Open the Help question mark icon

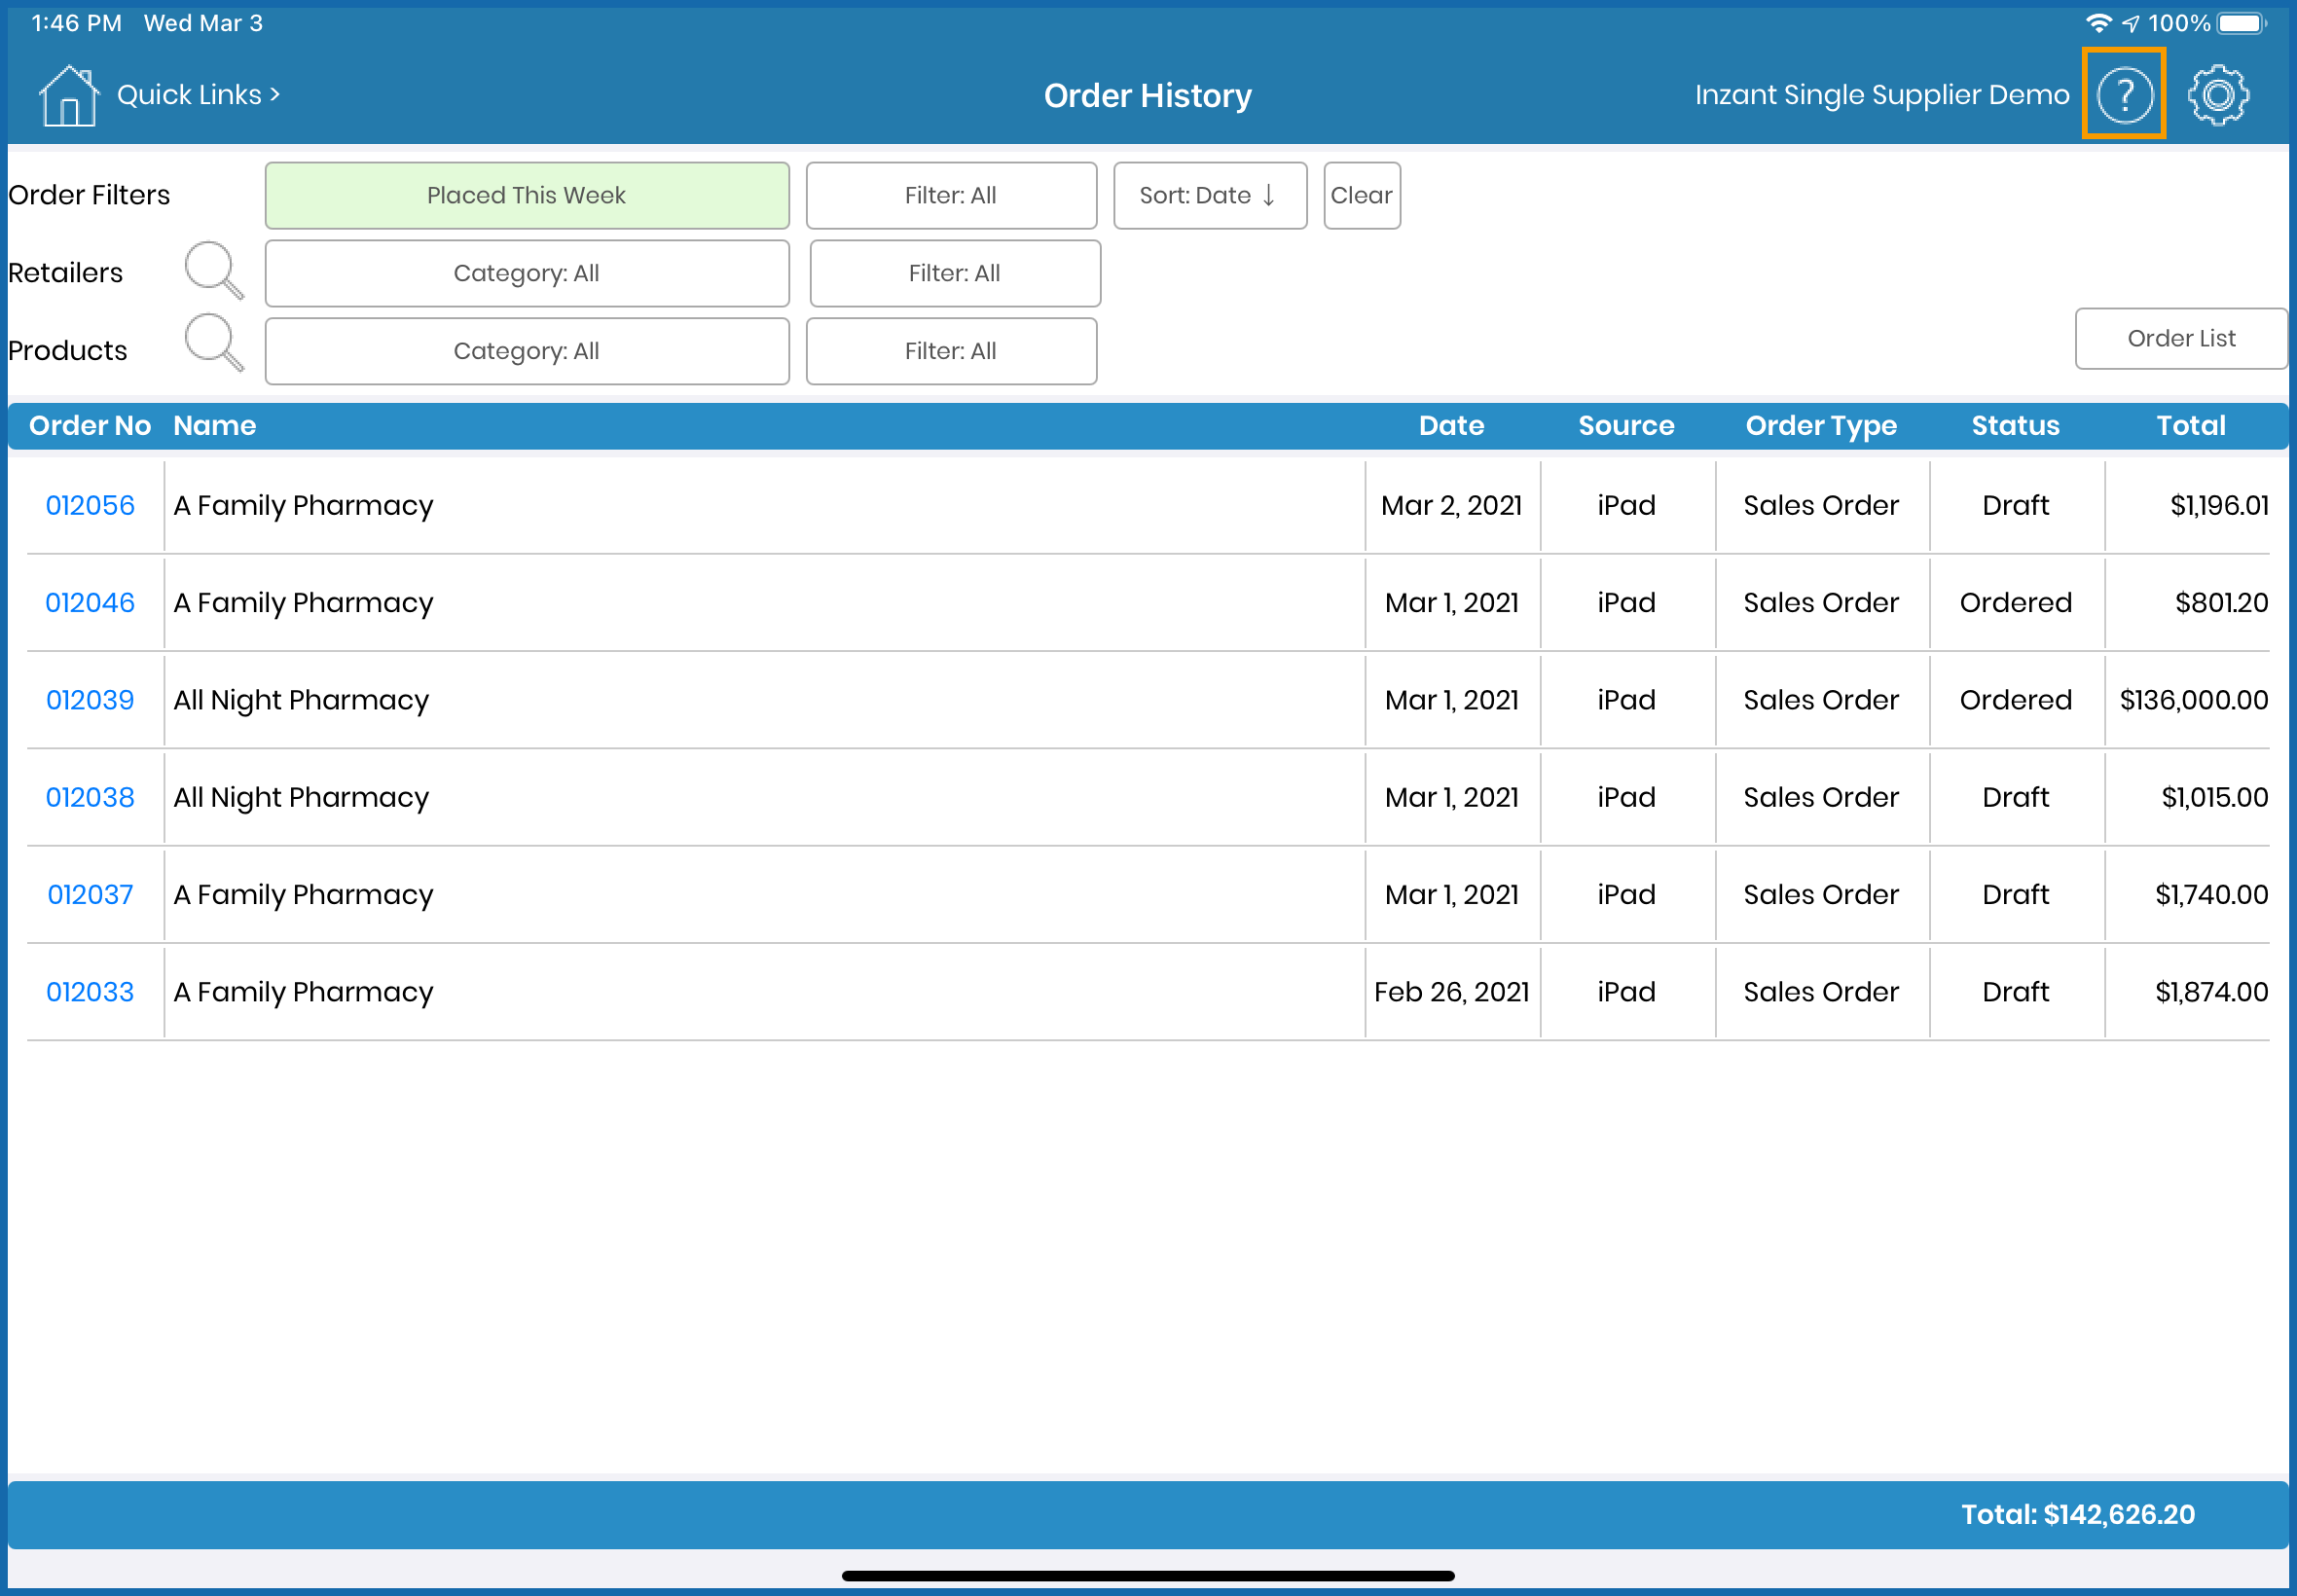[x=2123, y=95]
